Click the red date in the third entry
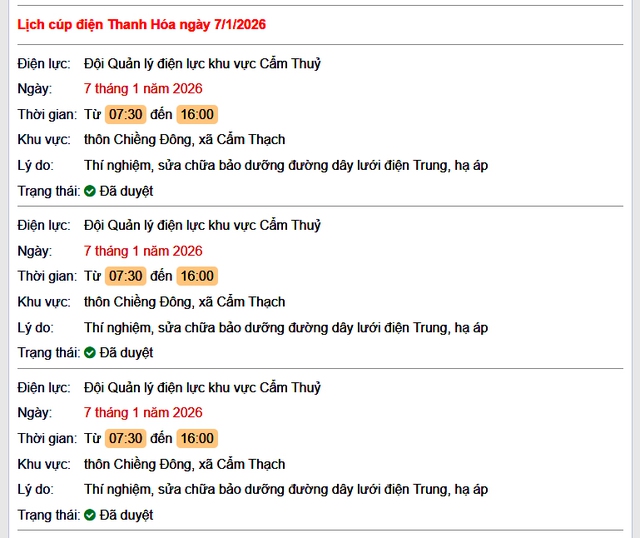The width and height of the screenshot is (640, 538). (x=143, y=413)
